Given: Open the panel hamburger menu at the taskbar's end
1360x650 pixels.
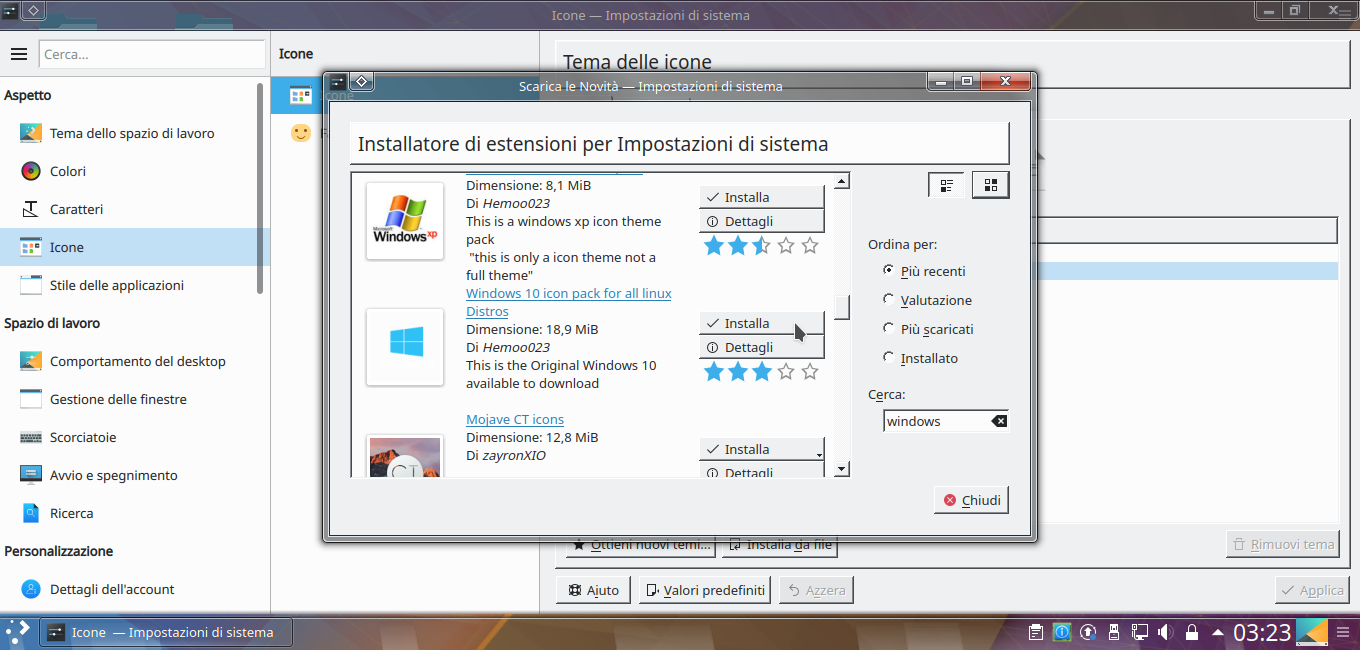Looking at the screenshot, I should tap(1343, 632).
